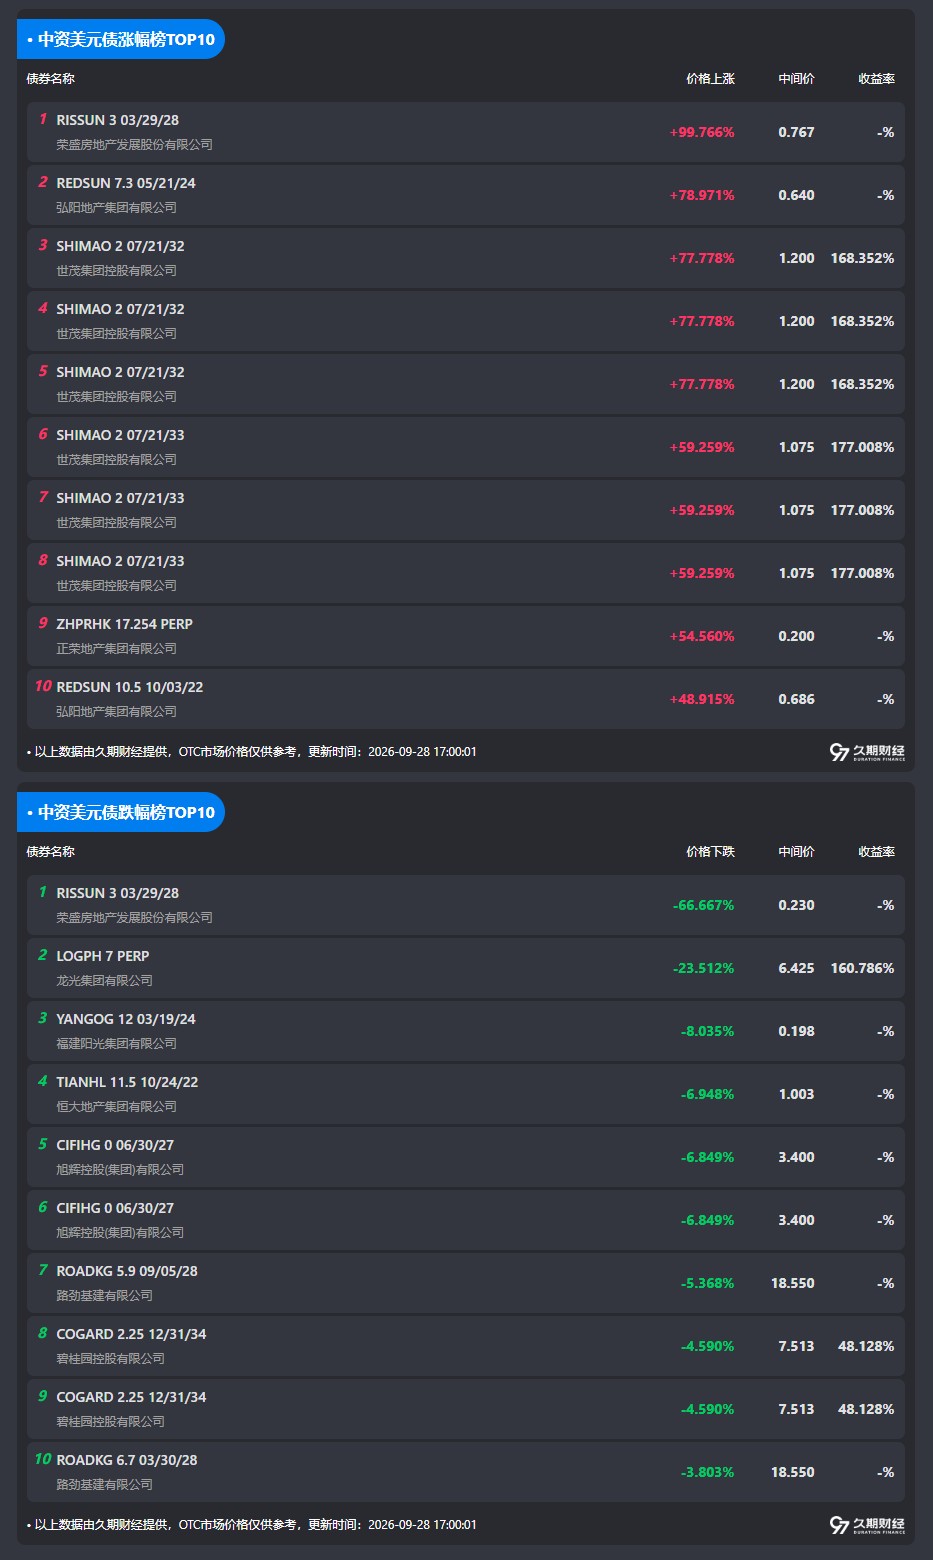
Task: Select the 中资美元债涨幅榜TOP10 panel title
Action: click(121, 40)
